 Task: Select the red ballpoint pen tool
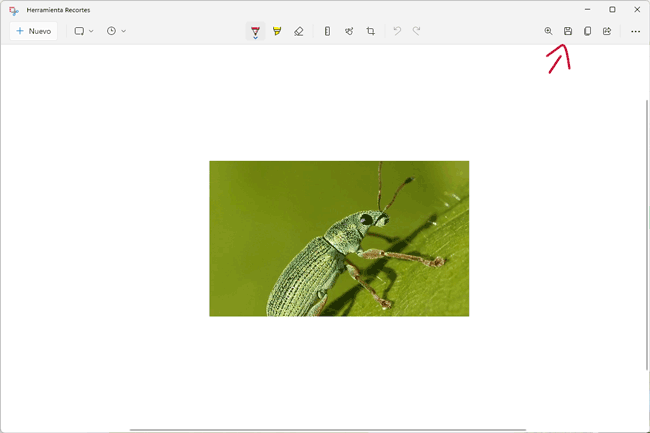[x=255, y=31]
